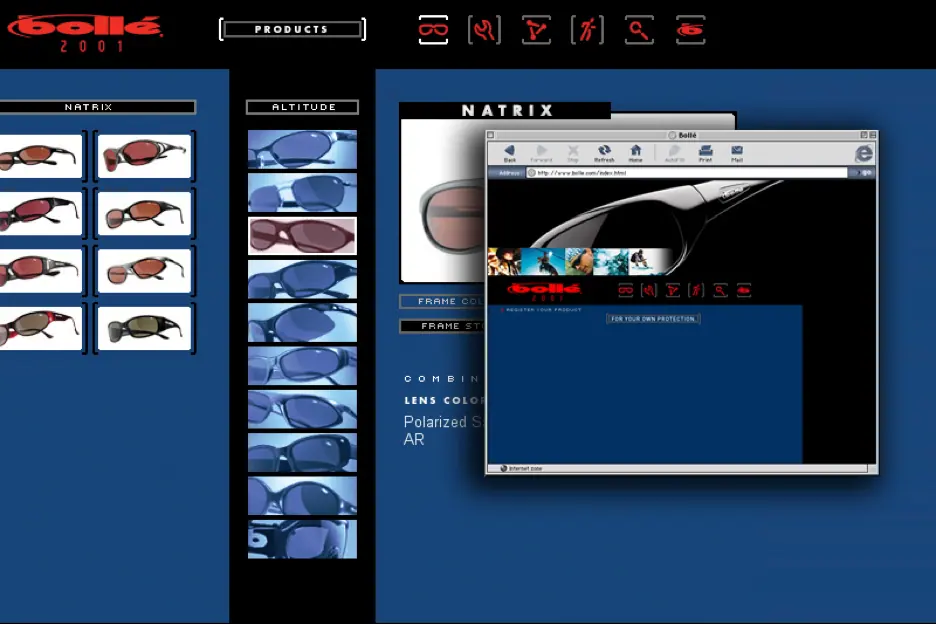
Task: Click the page icon left of the URL
Action: click(x=531, y=173)
